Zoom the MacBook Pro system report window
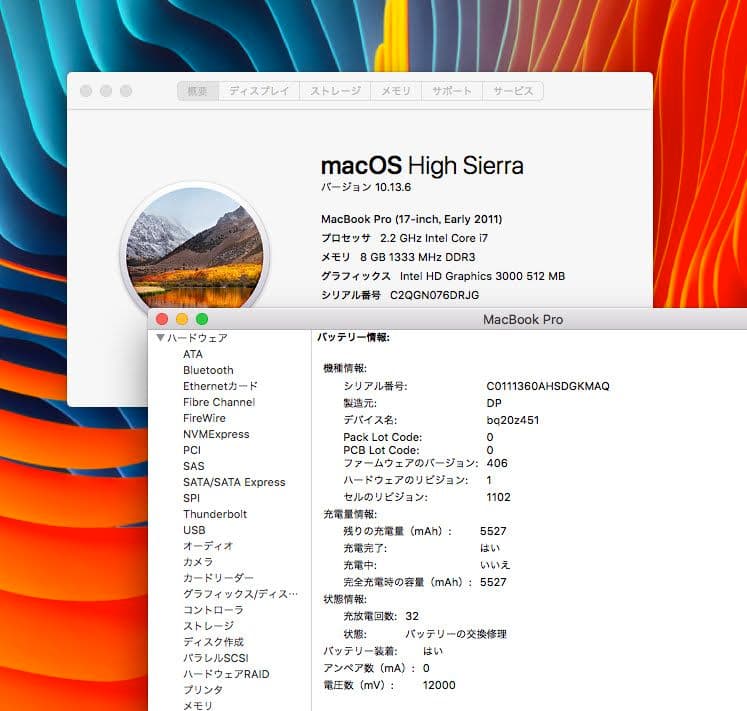 pyautogui.click(x=202, y=319)
